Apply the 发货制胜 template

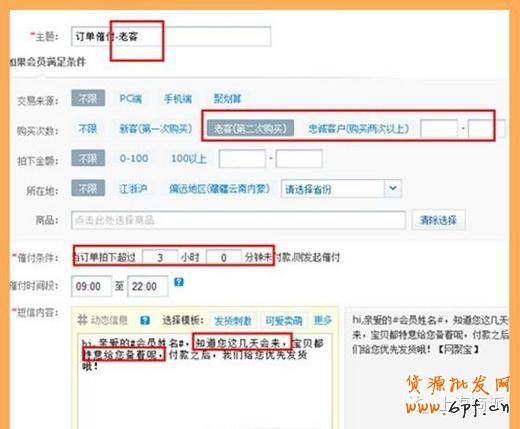click(x=233, y=321)
